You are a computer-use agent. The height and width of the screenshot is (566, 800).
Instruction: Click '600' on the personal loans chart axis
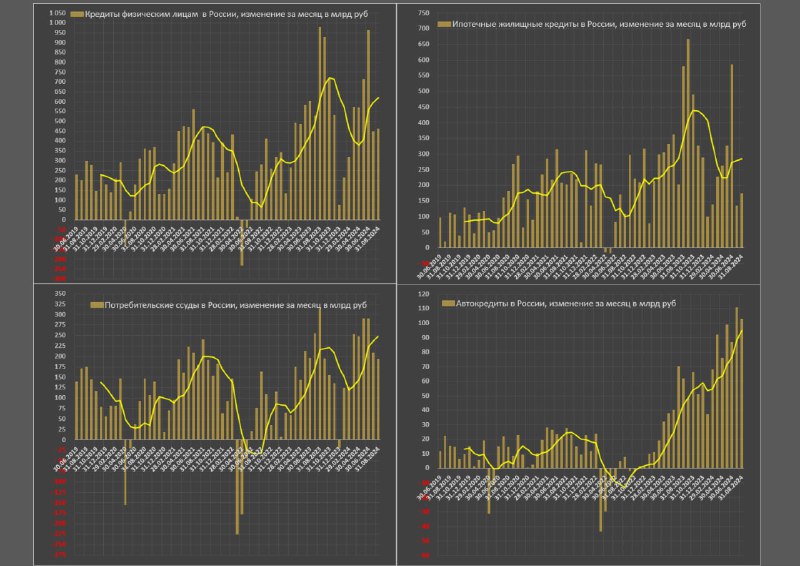[60, 102]
